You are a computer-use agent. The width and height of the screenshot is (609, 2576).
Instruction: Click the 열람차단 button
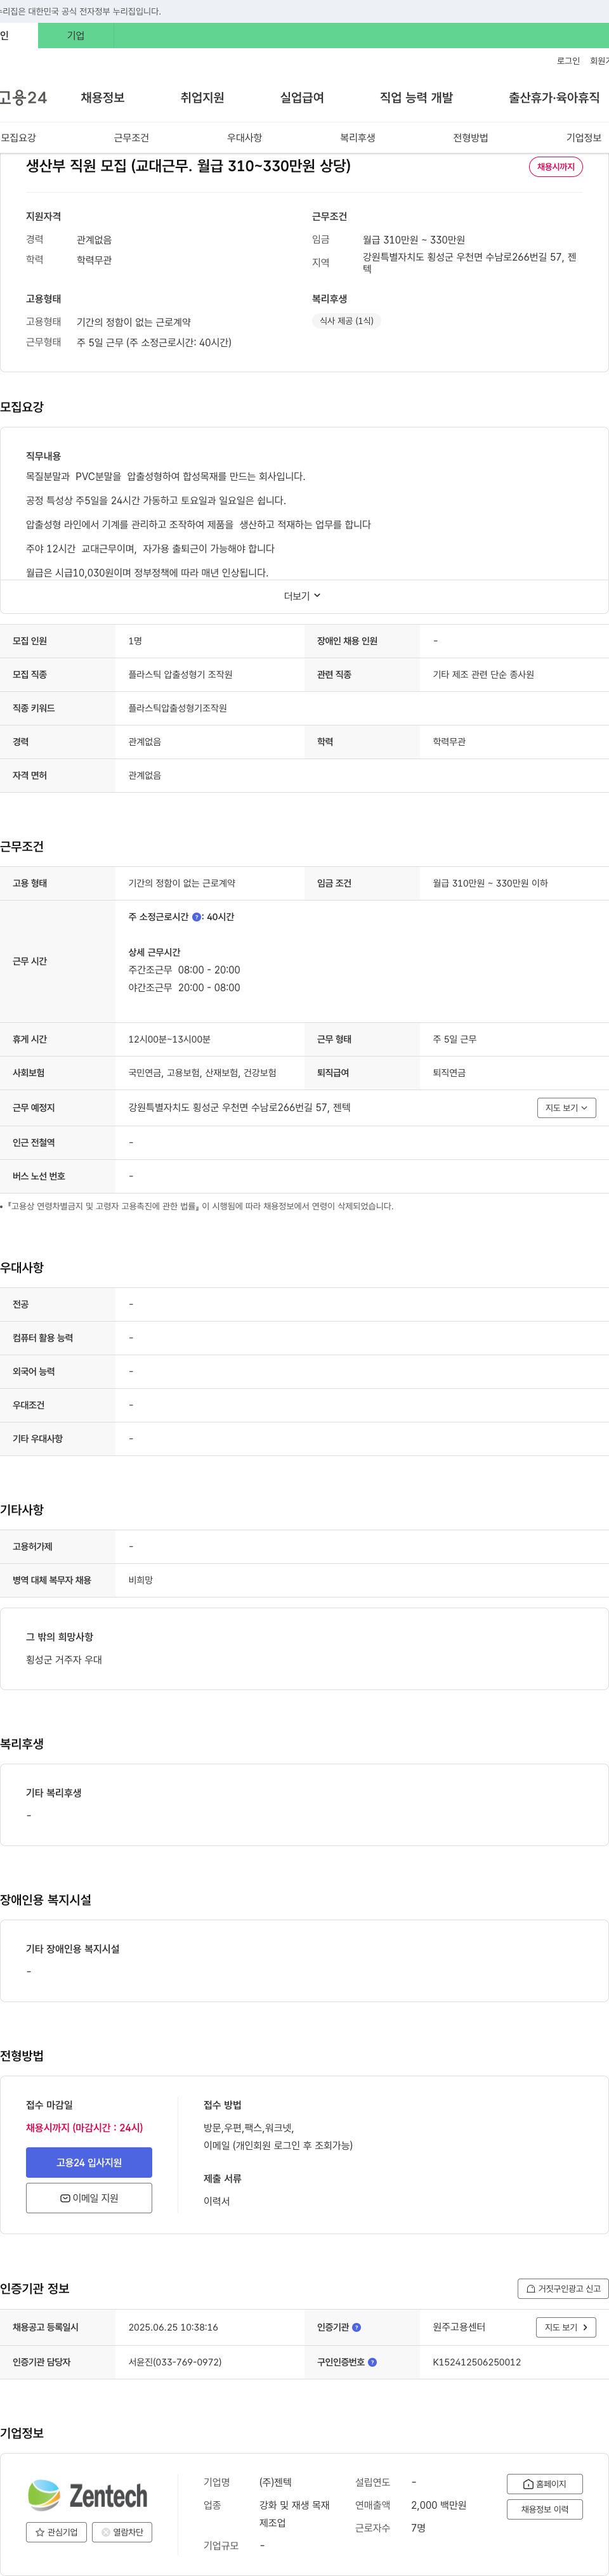coord(122,2532)
